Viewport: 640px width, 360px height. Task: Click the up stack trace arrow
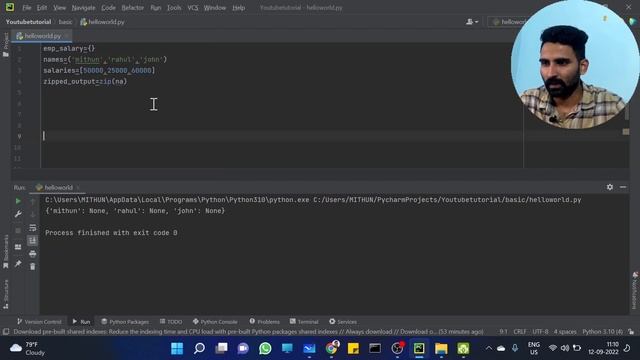coord(33,201)
